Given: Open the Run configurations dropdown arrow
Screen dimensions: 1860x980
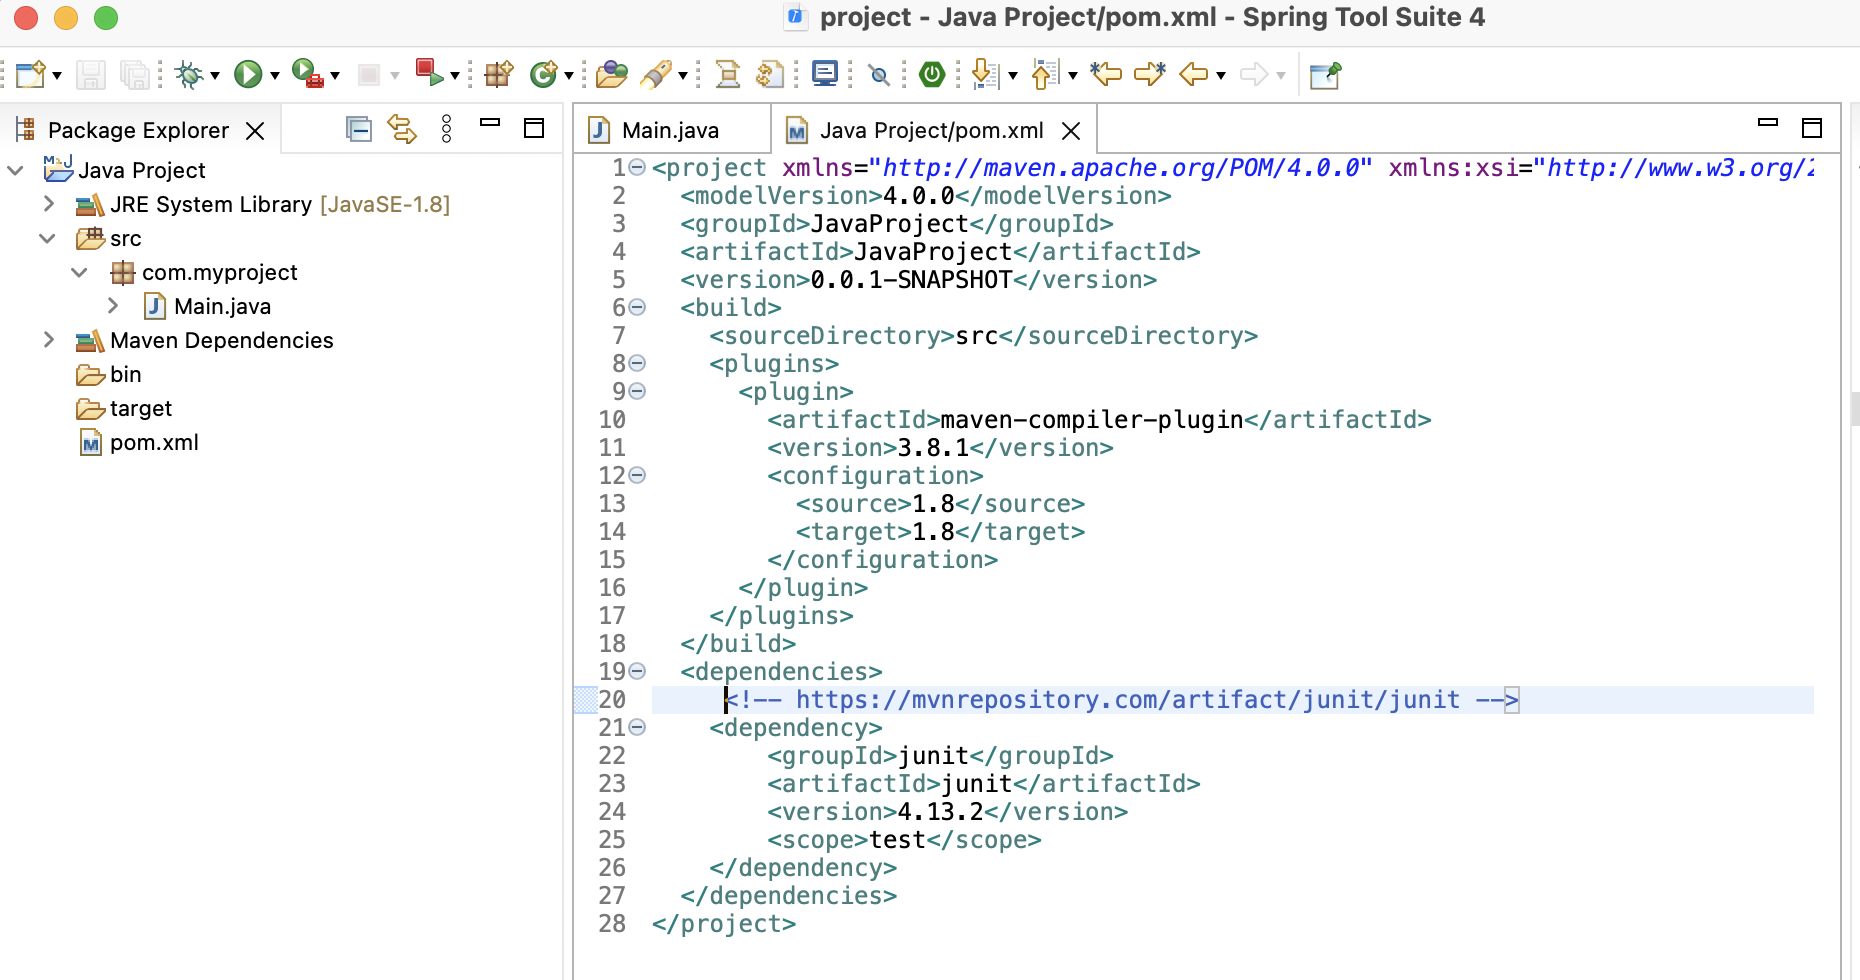Looking at the screenshot, I should click(x=275, y=76).
